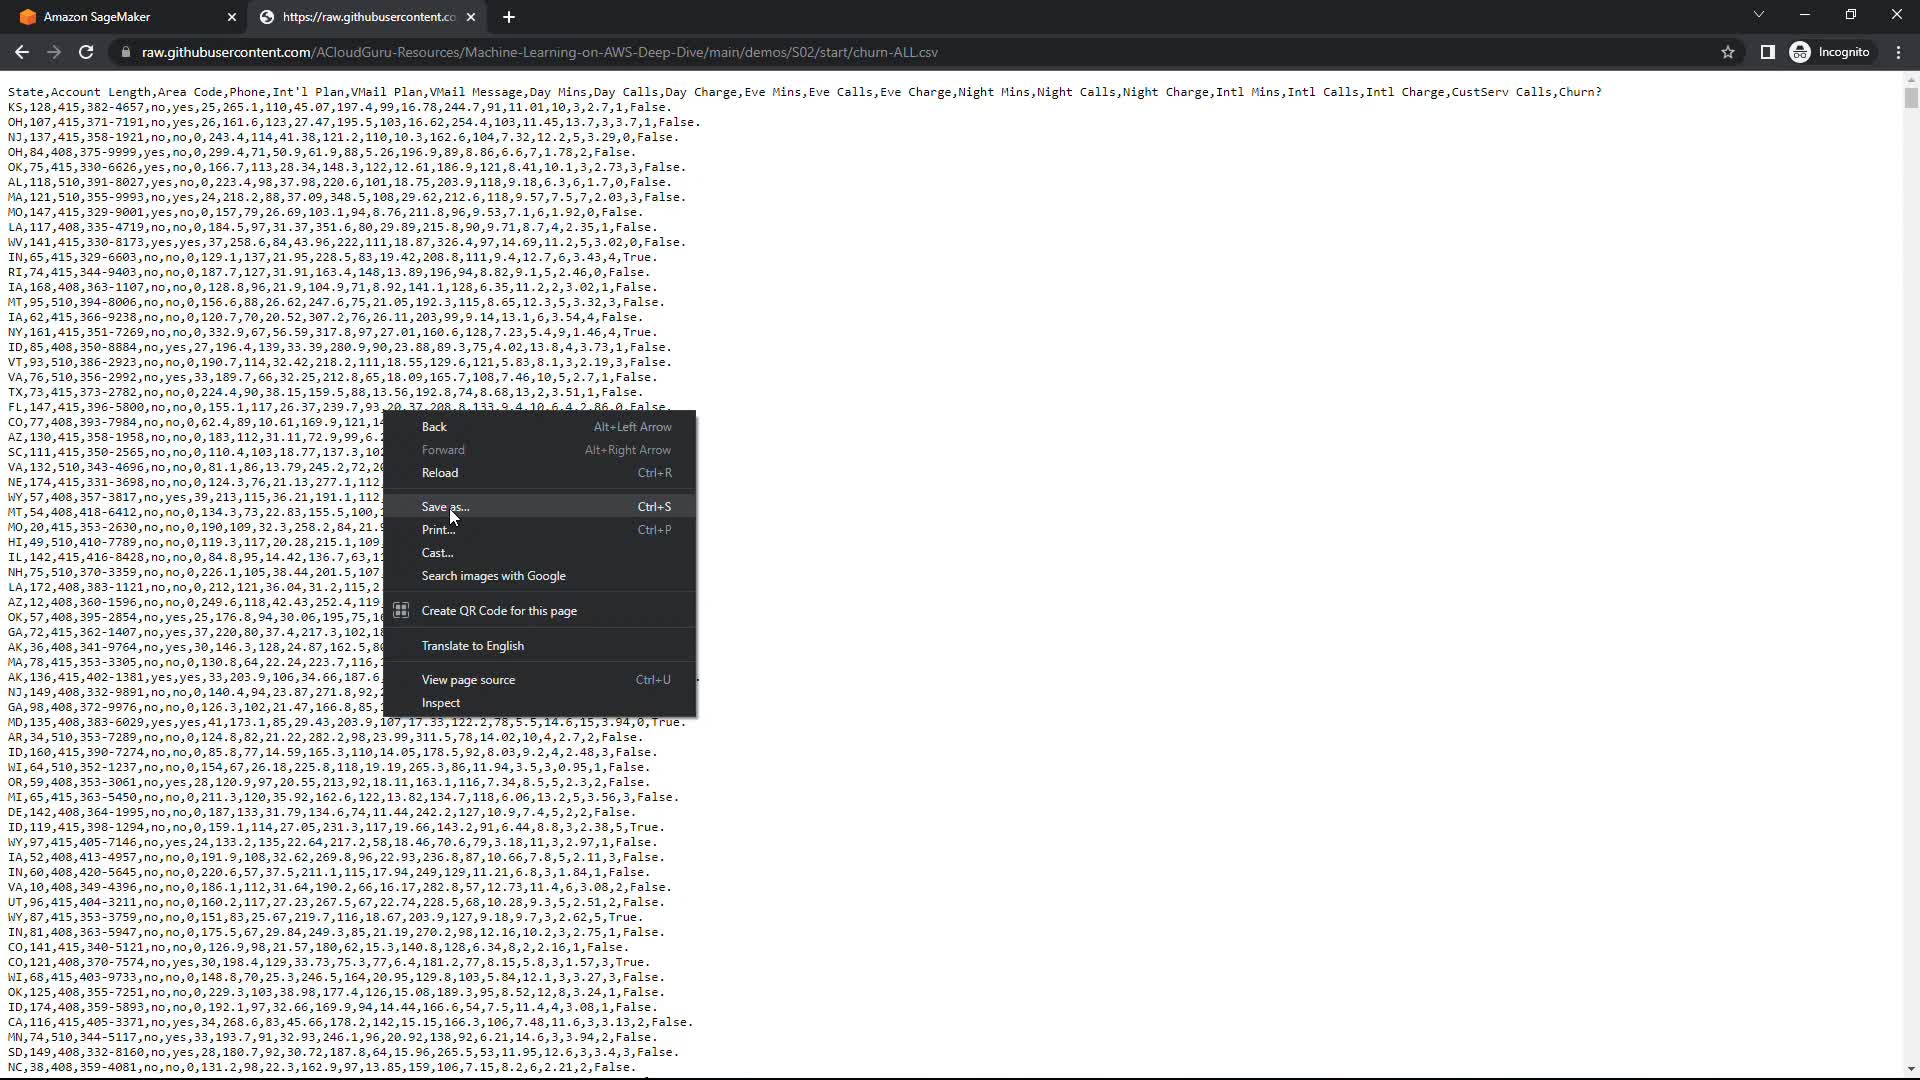Image resolution: width=1920 pixels, height=1080 pixels.
Task: Click the vertical scrollbar down arrow
Action: point(1911,1069)
